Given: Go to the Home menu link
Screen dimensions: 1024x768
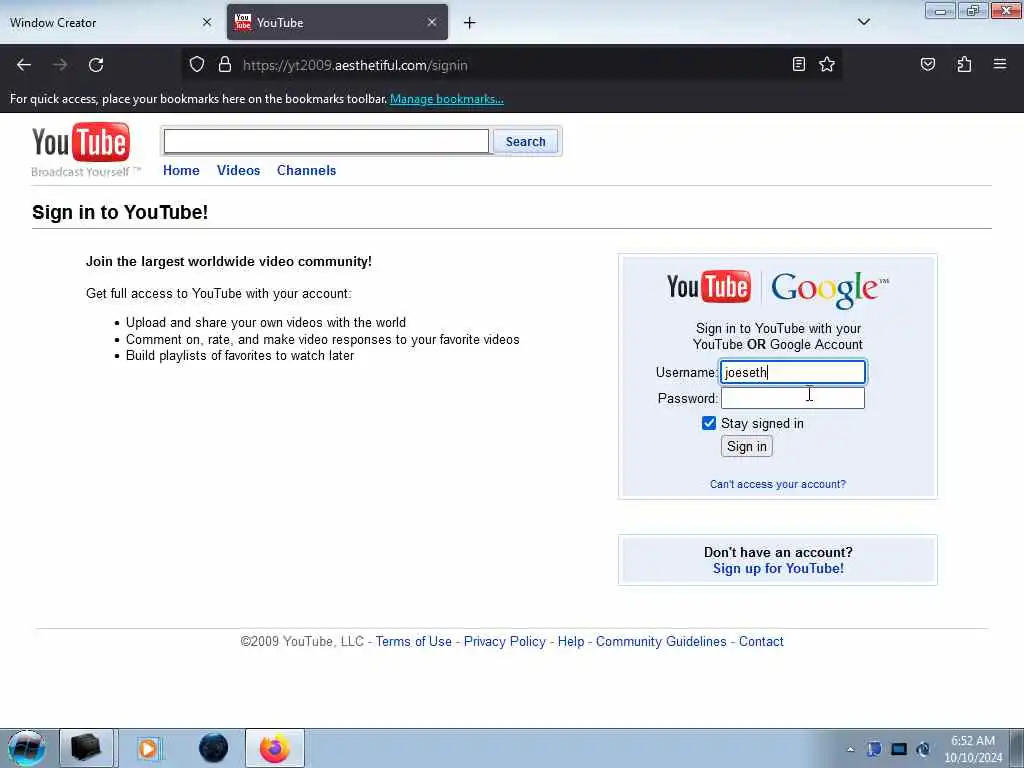Looking at the screenshot, I should (x=181, y=170).
